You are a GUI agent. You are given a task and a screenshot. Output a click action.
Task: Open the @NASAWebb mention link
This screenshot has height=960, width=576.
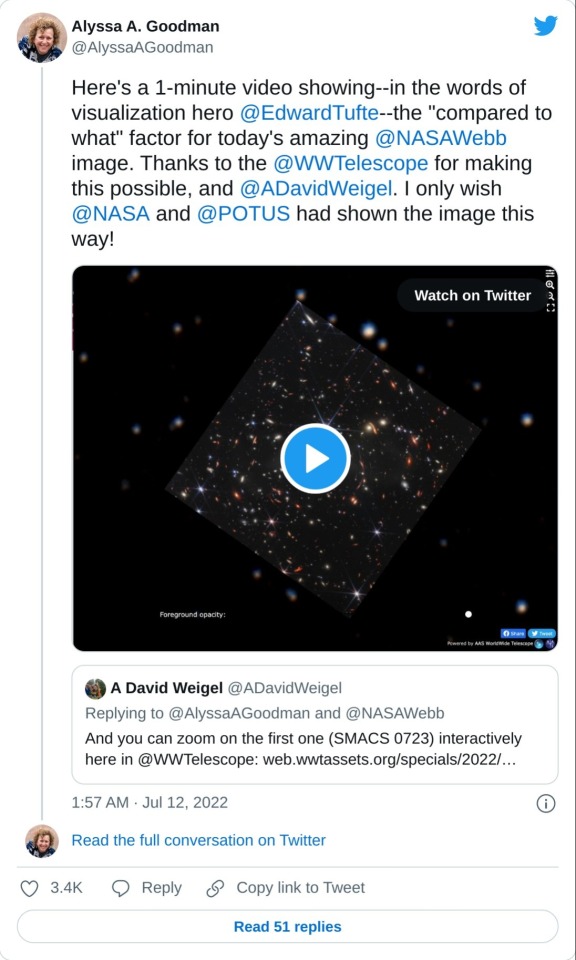(x=441, y=138)
